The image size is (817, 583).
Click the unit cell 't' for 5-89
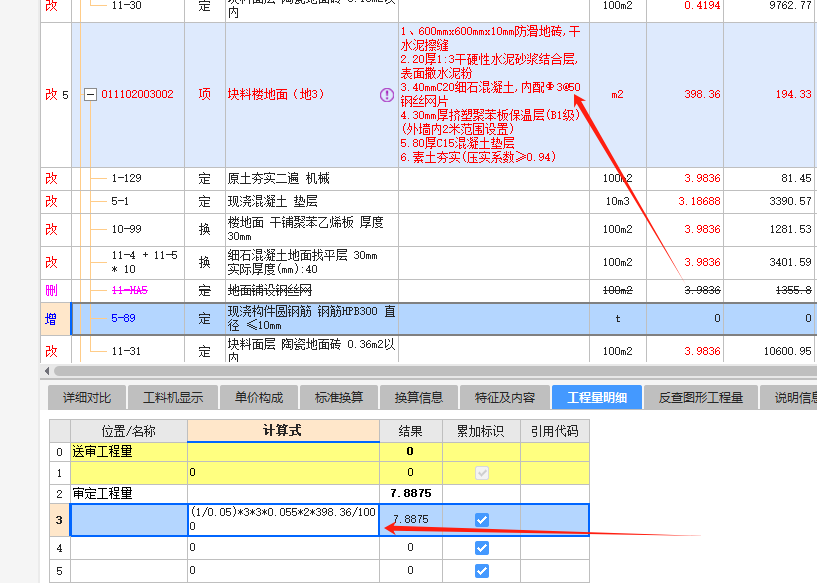click(x=617, y=318)
